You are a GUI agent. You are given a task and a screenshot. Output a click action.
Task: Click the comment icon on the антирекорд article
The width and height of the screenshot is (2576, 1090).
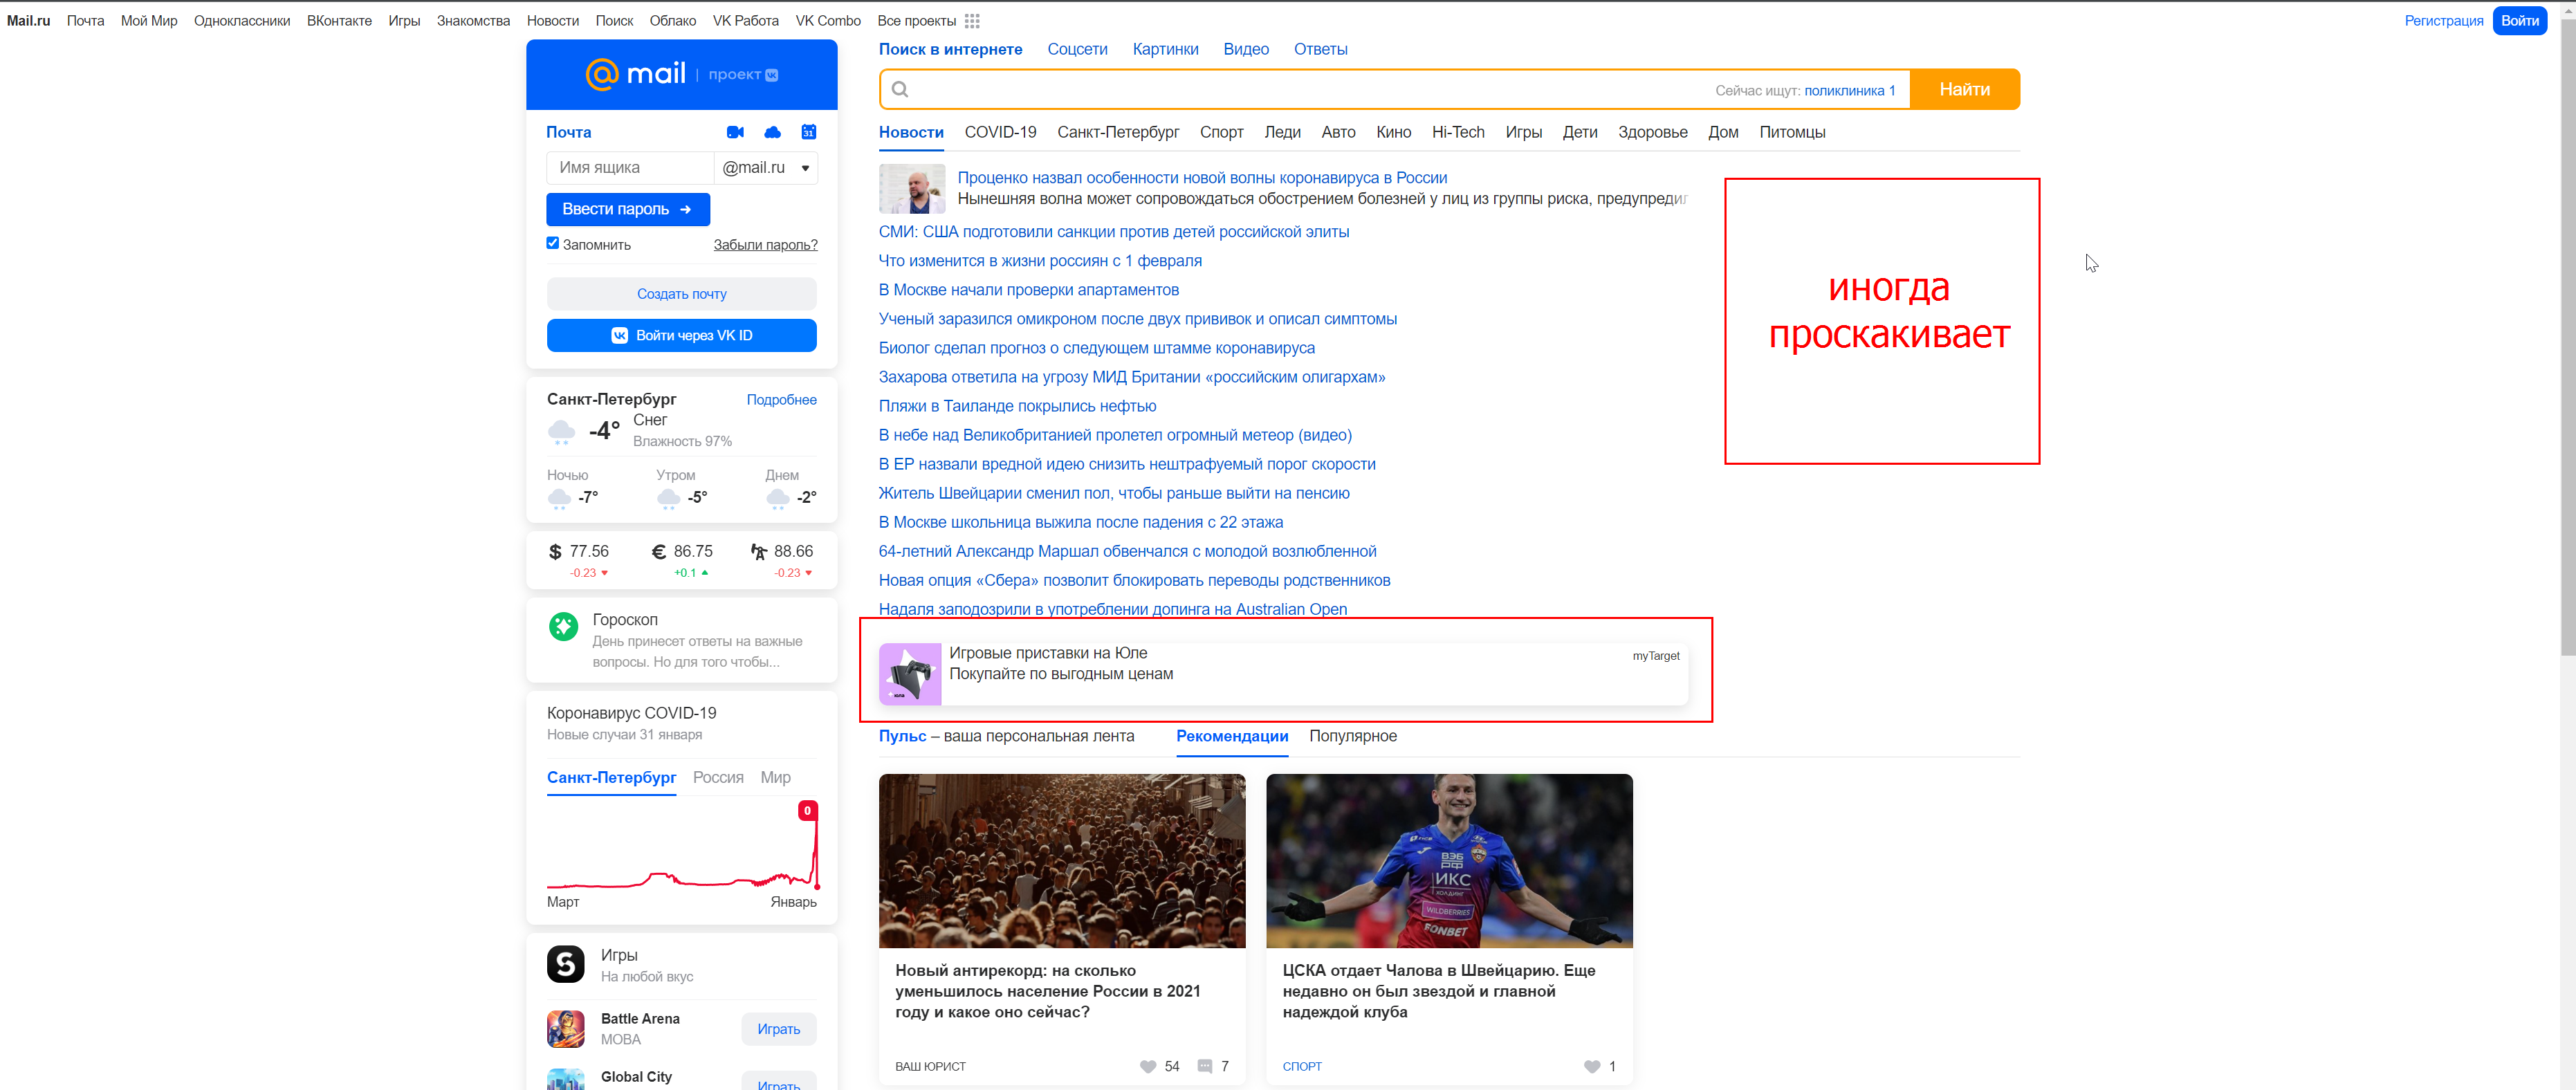pyautogui.click(x=1204, y=1067)
